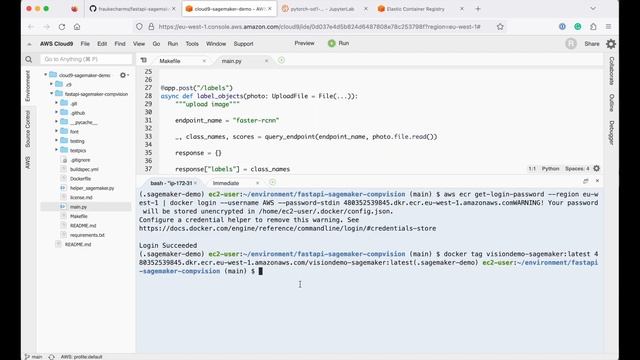Screen dimensions: 640x360
Task: Switch to the Immediate tab
Action: pyautogui.click(x=226, y=183)
